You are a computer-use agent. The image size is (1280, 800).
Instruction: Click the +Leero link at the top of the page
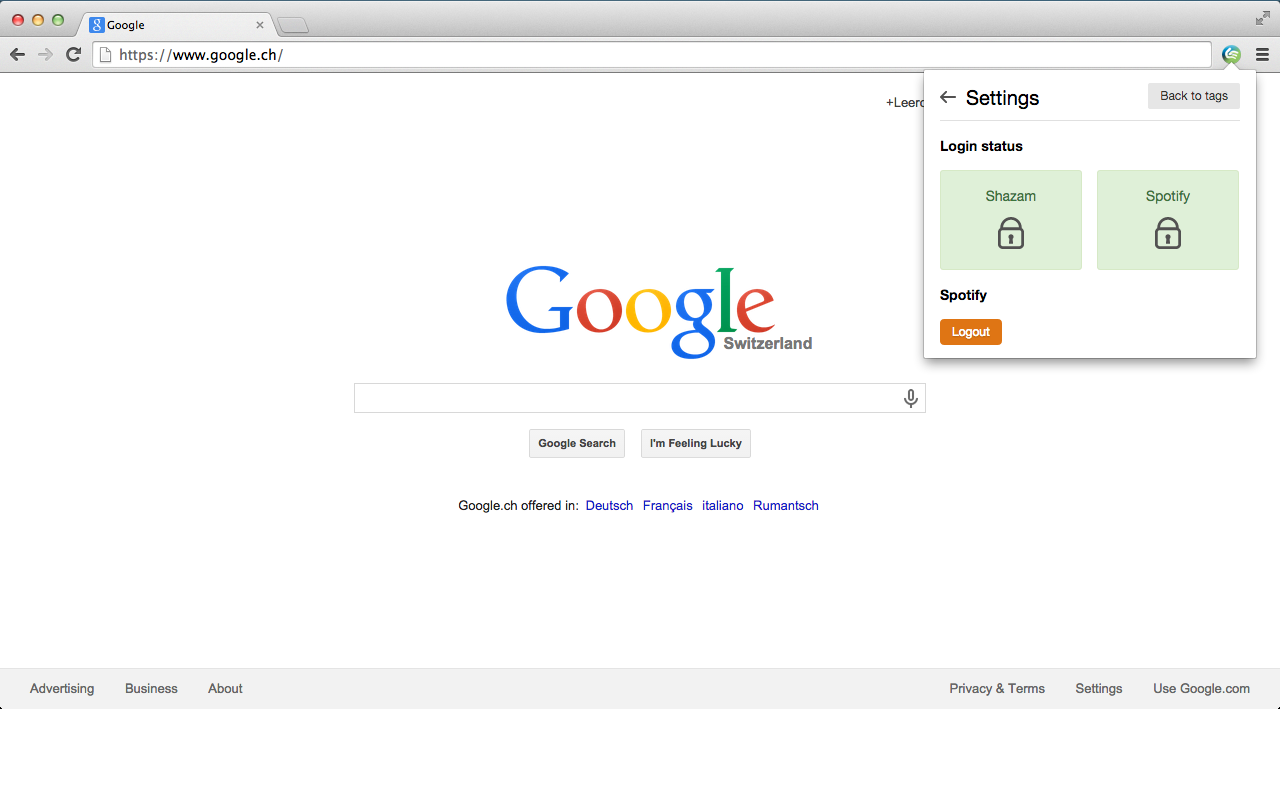click(x=905, y=102)
